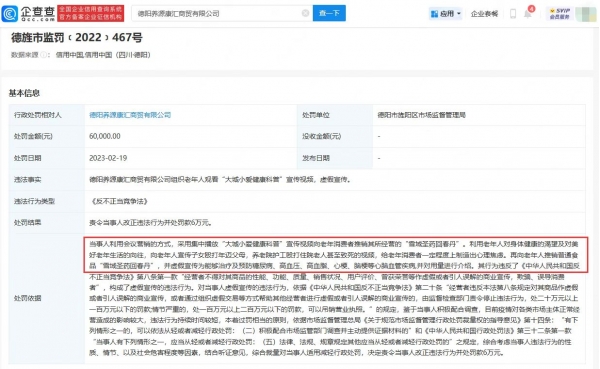Click the red 全国企业信用查询系统 banner
The image size is (600, 369).
[x=91, y=13]
